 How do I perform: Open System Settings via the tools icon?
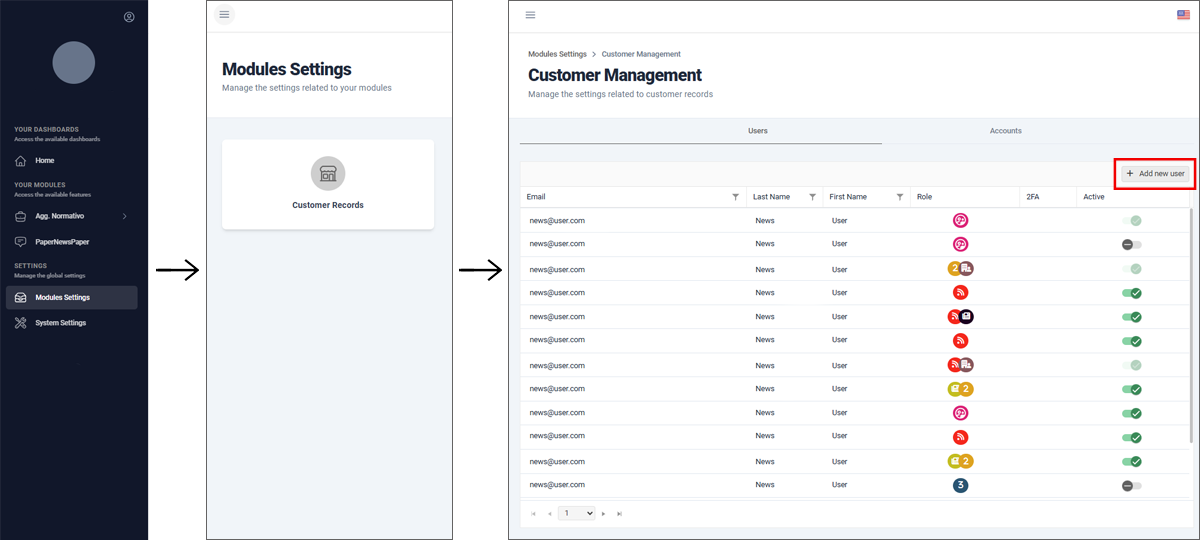(x=21, y=323)
